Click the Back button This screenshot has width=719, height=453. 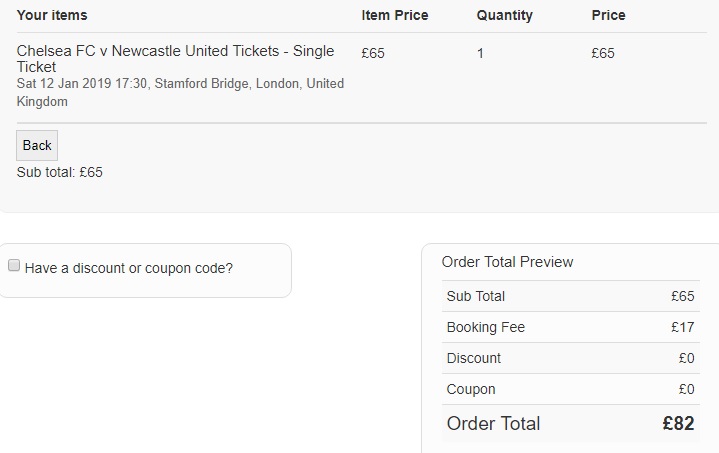pyautogui.click(x=37, y=145)
